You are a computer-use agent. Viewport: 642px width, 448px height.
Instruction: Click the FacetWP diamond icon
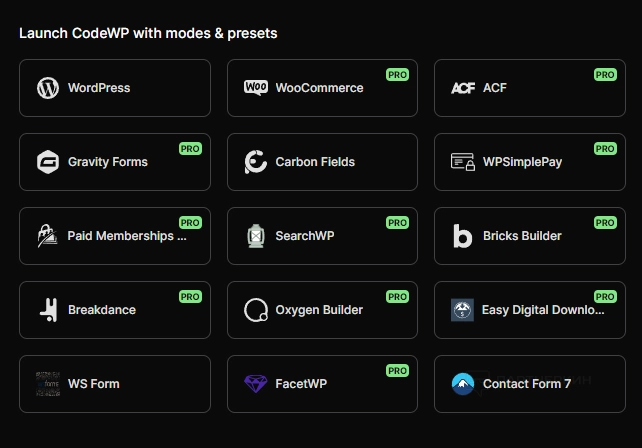pyautogui.click(x=256, y=384)
